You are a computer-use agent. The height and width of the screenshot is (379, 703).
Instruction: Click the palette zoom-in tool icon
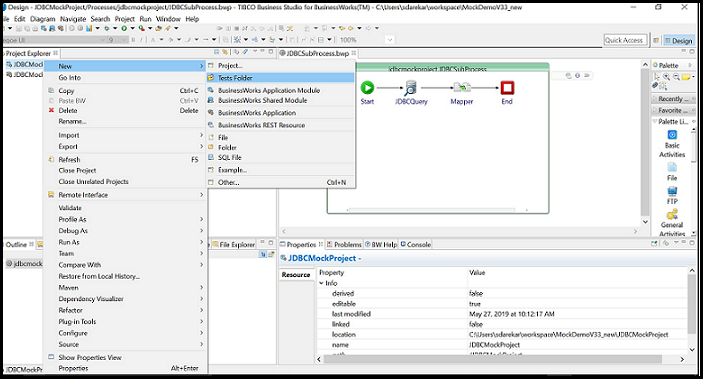pyautogui.click(x=666, y=77)
